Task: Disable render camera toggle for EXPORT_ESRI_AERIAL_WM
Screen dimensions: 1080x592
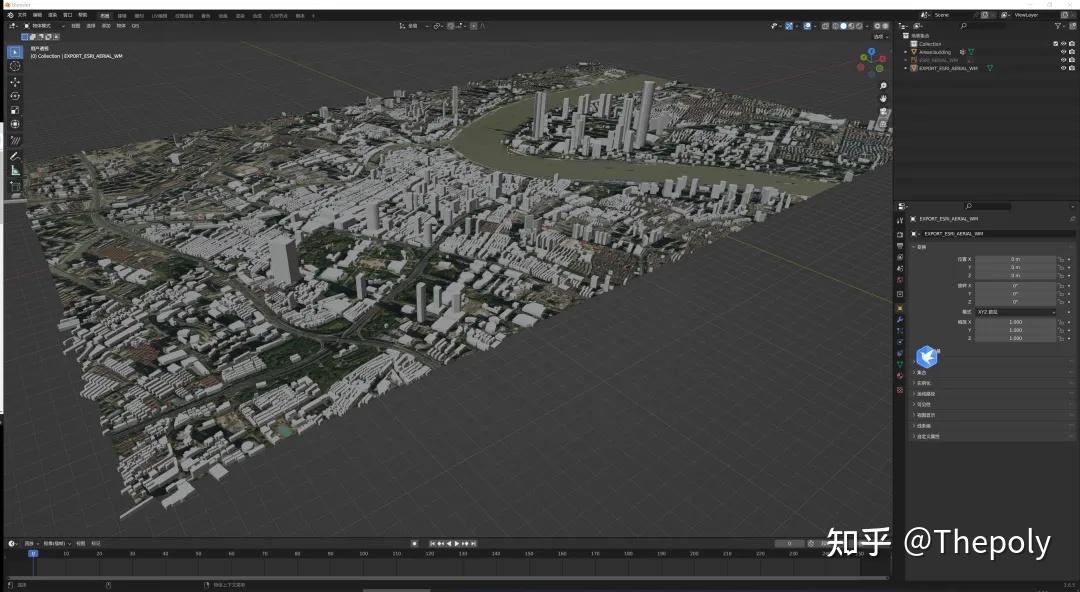Action: click(x=1072, y=68)
